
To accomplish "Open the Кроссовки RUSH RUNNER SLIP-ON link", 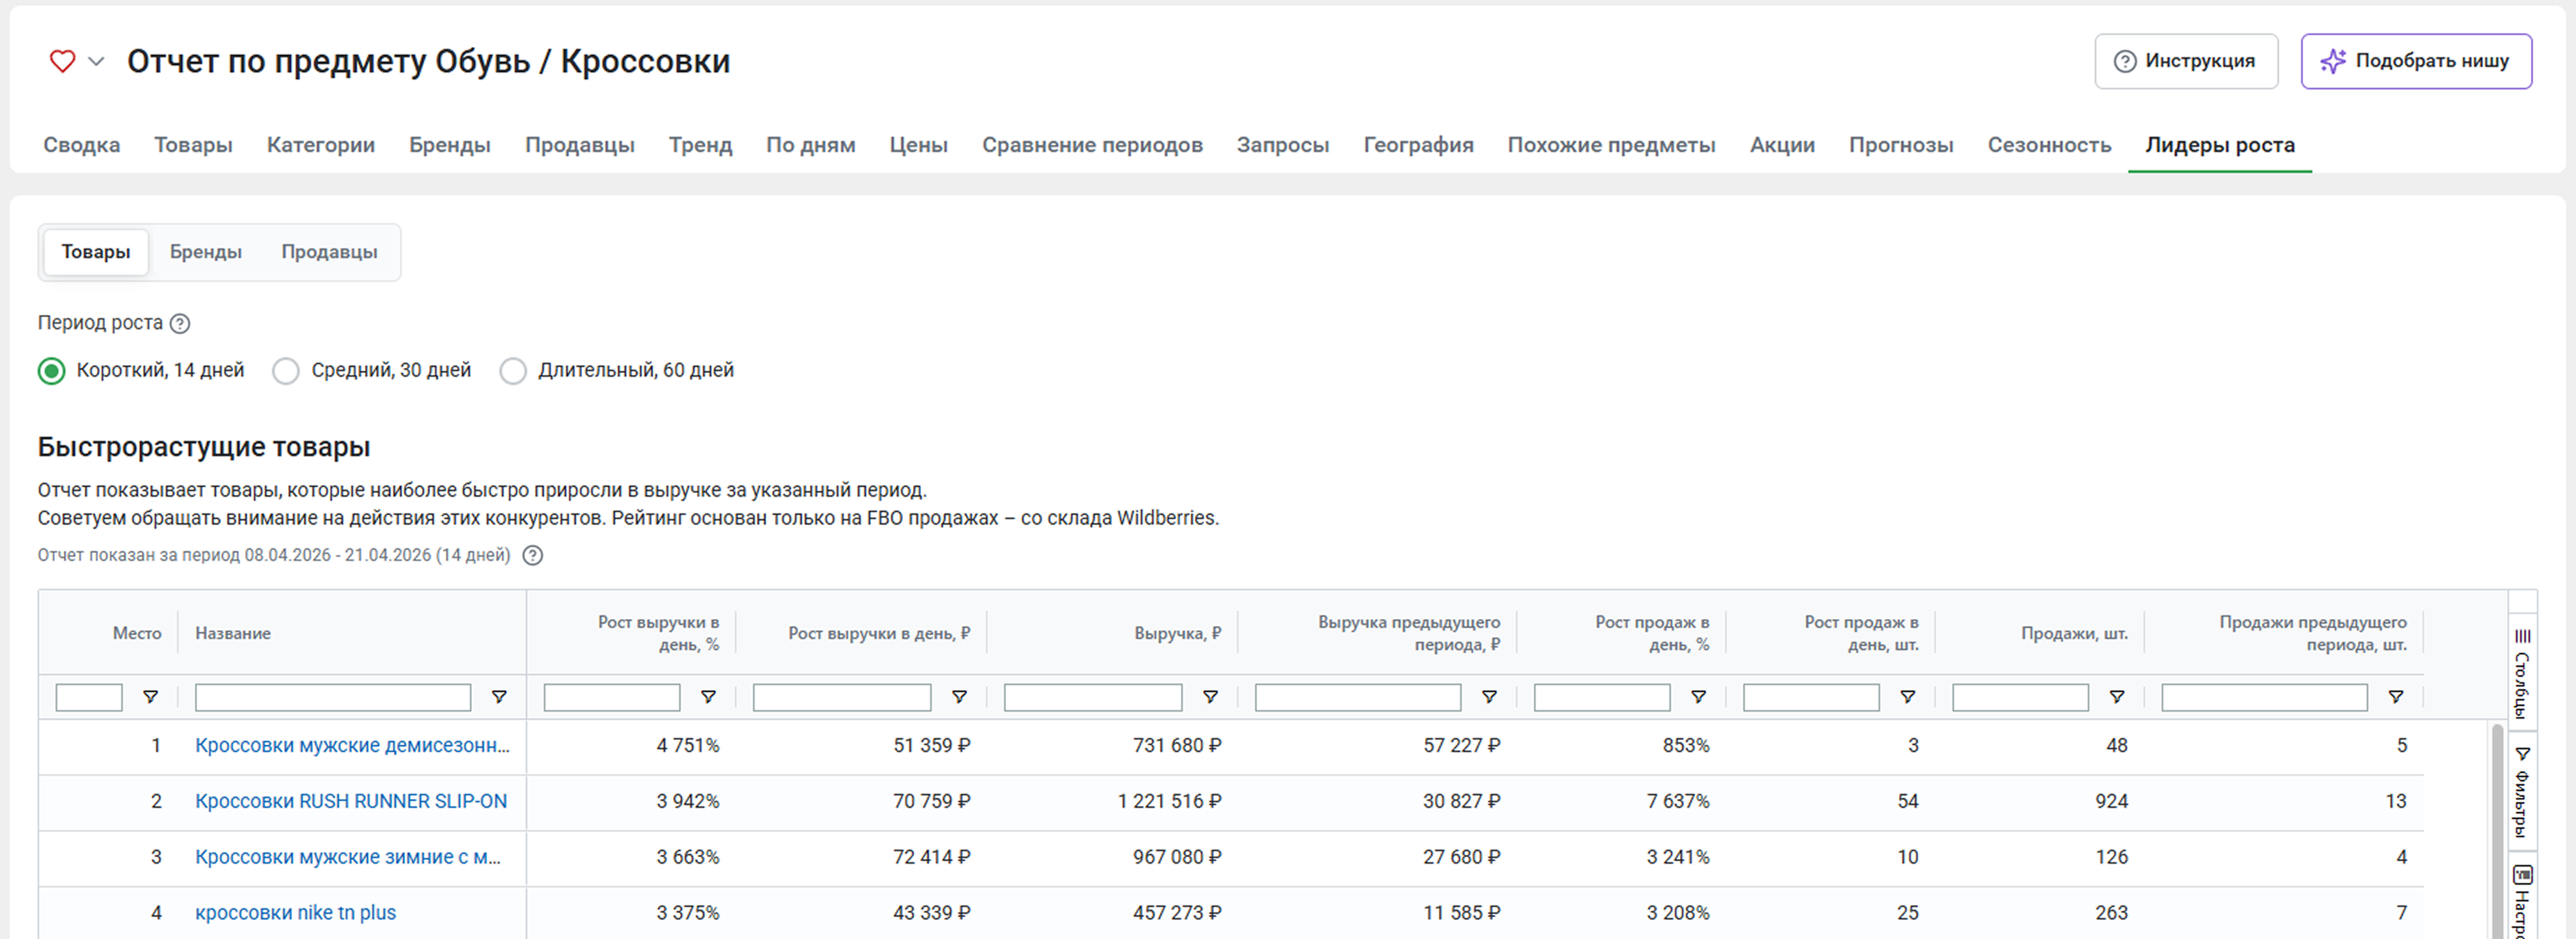I will pos(351,801).
